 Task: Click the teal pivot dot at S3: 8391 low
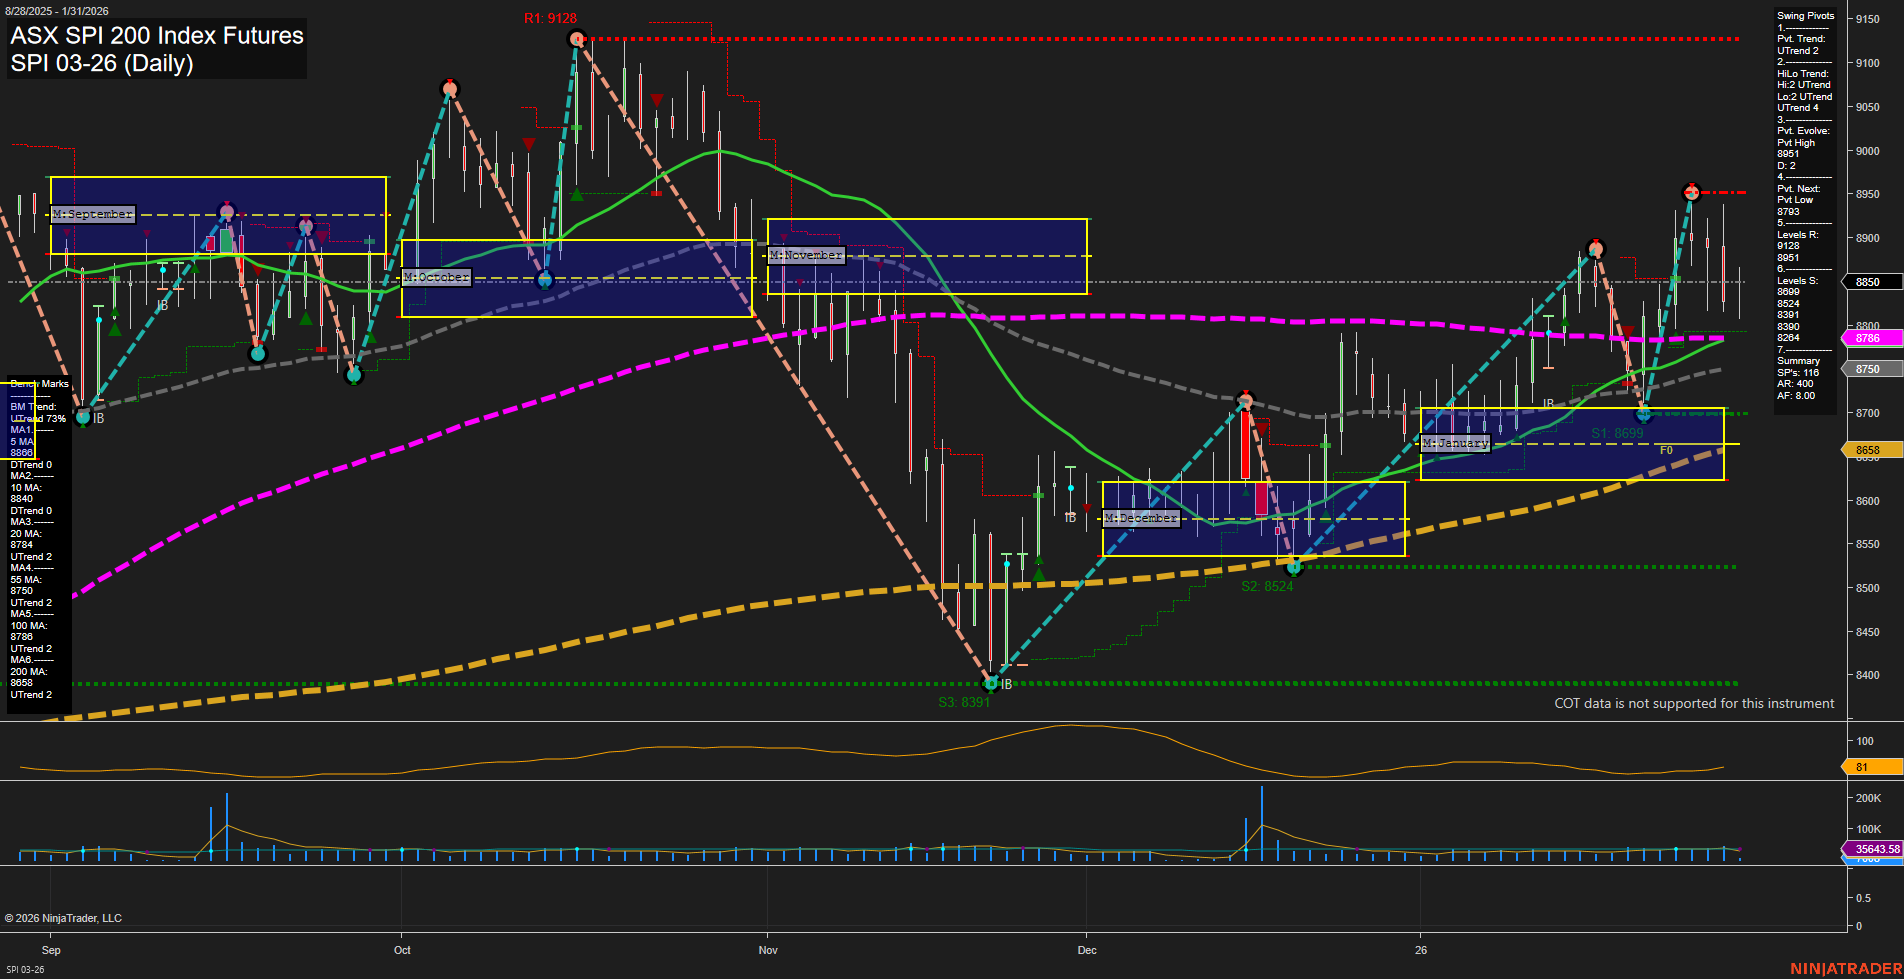[x=991, y=684]
